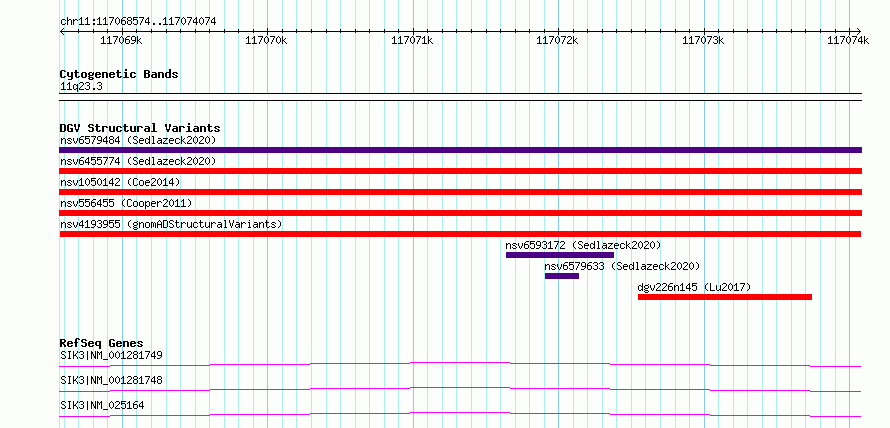Screen dimensions: 890x428
Task: Click the SIK3 NM_025164 magenta intron line
Action: 460,414
